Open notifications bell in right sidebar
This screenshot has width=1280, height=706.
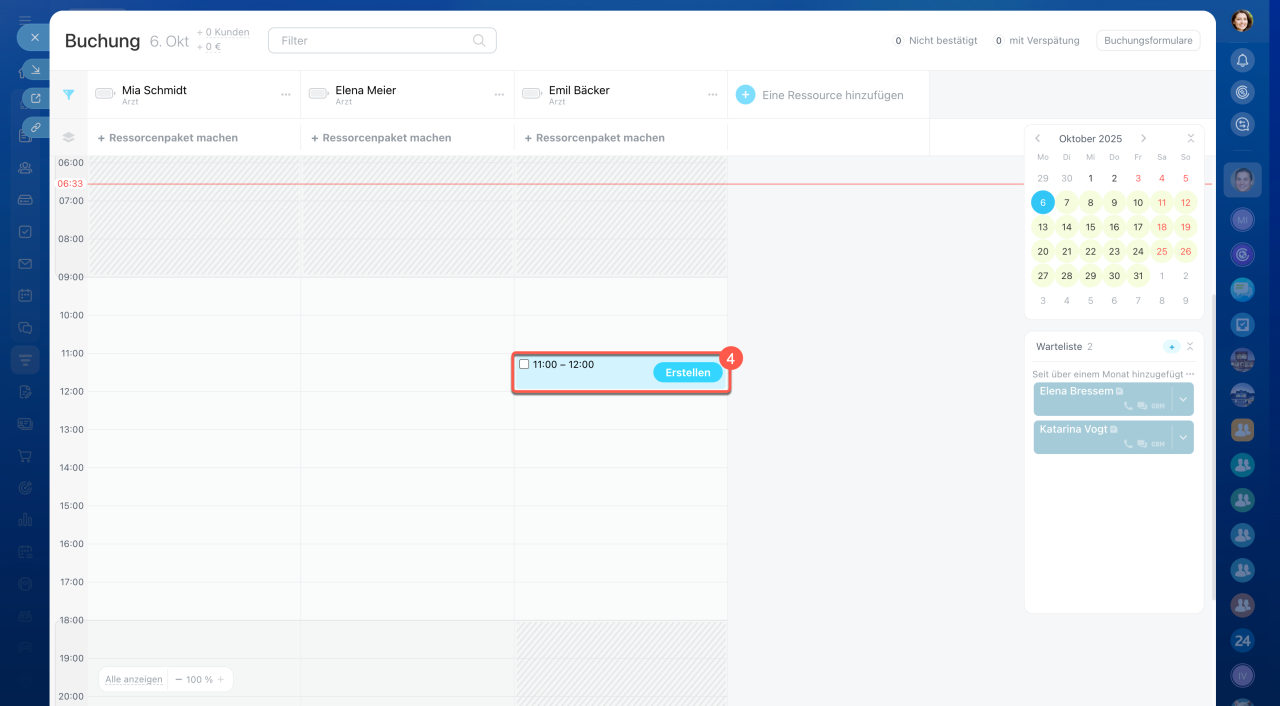(x=1242, y=60)
